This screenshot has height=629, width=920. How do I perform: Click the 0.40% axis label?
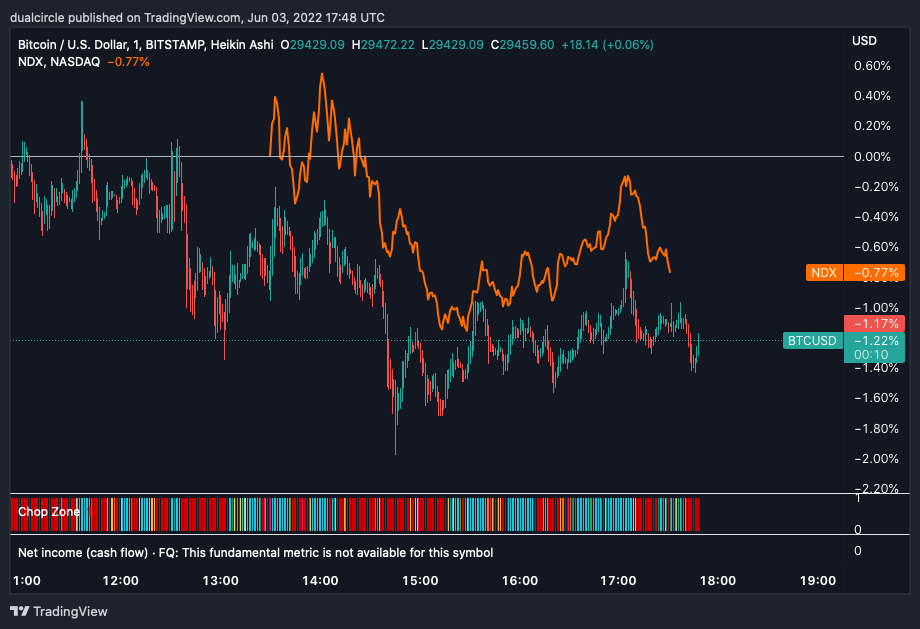coord(872,96)
